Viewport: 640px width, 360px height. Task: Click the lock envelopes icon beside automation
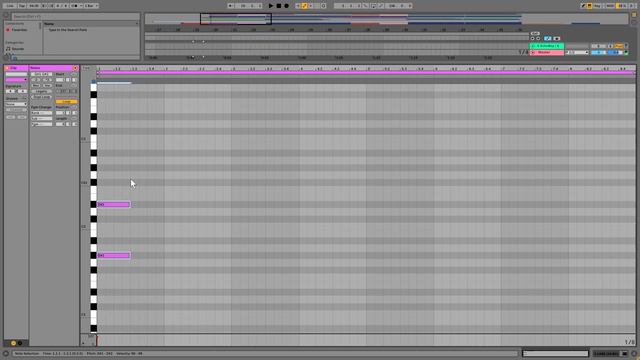tap(557, 38)
